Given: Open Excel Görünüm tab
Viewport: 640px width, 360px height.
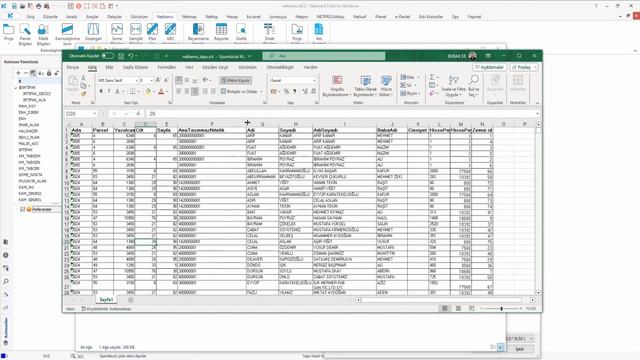Looking at the screenshot, I should tap(247, 67).
